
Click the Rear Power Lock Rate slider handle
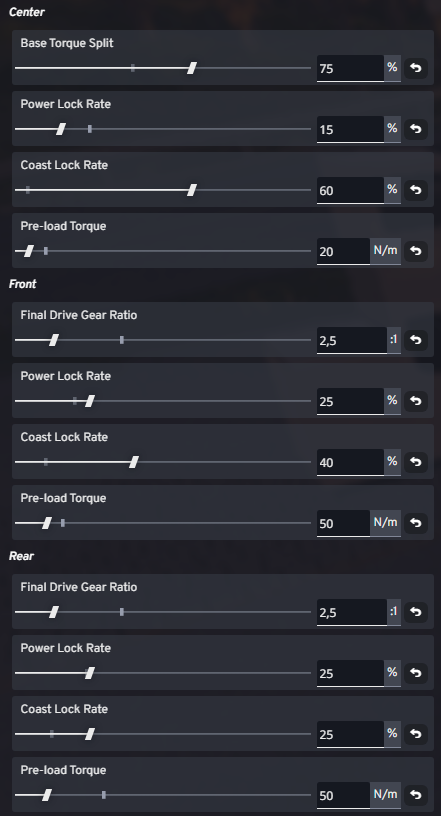pos(90,673)
